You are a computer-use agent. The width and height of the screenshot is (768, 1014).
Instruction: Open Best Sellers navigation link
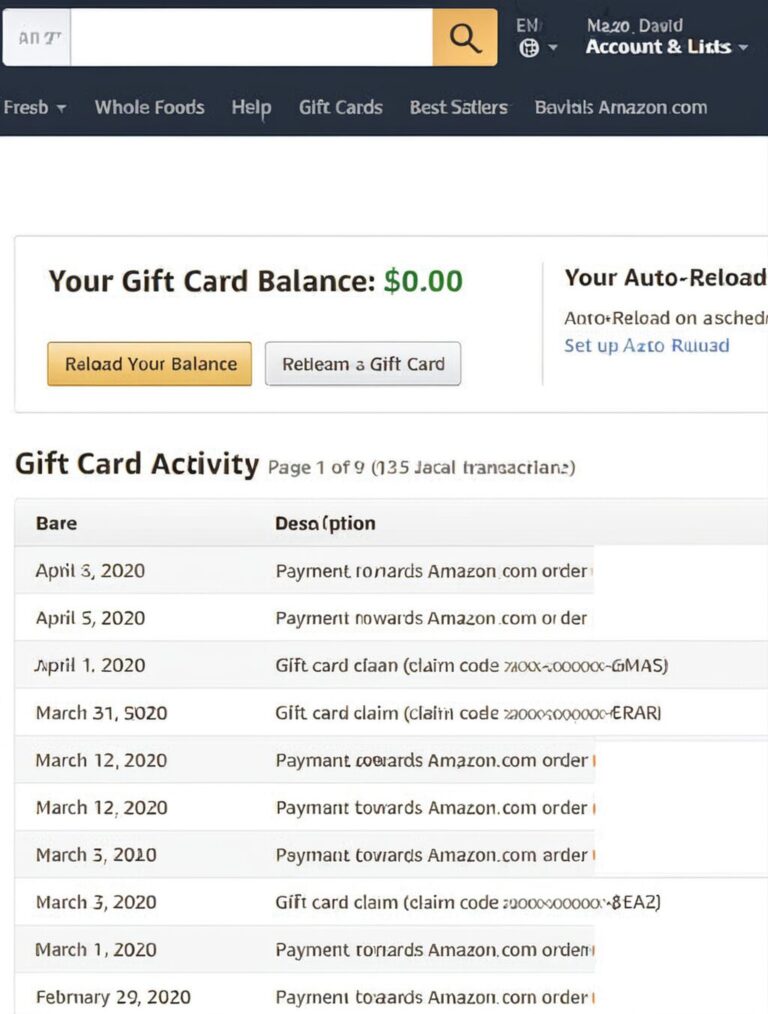tap(458, 107)
